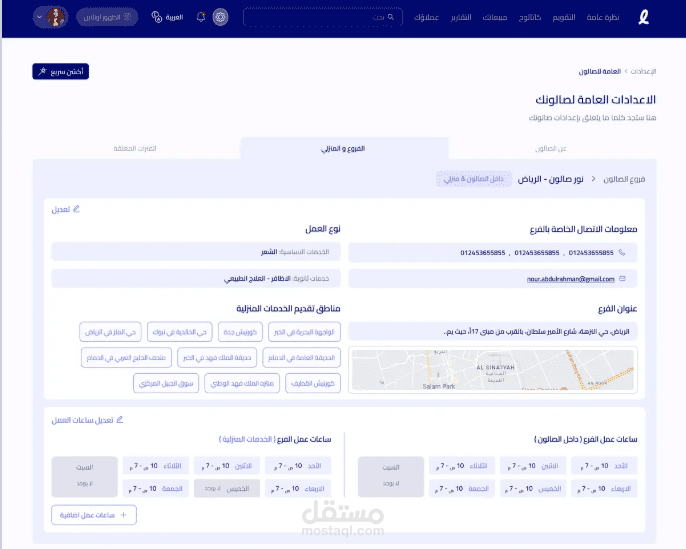This screenshot has height=549, width=686.
Task: Select the الحديقة العامة في الدمام area chip
Action: point(301,357)
